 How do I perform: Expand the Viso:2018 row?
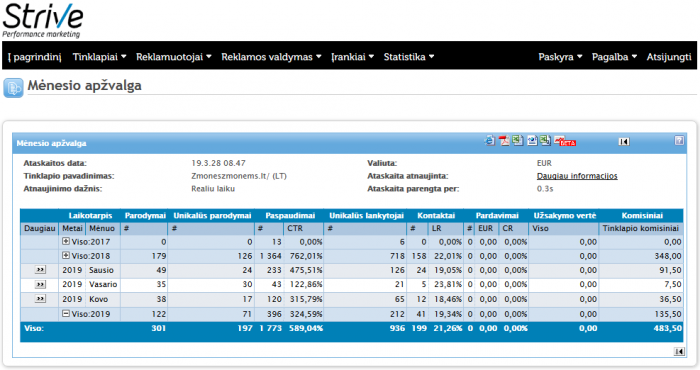coord(66,256)
